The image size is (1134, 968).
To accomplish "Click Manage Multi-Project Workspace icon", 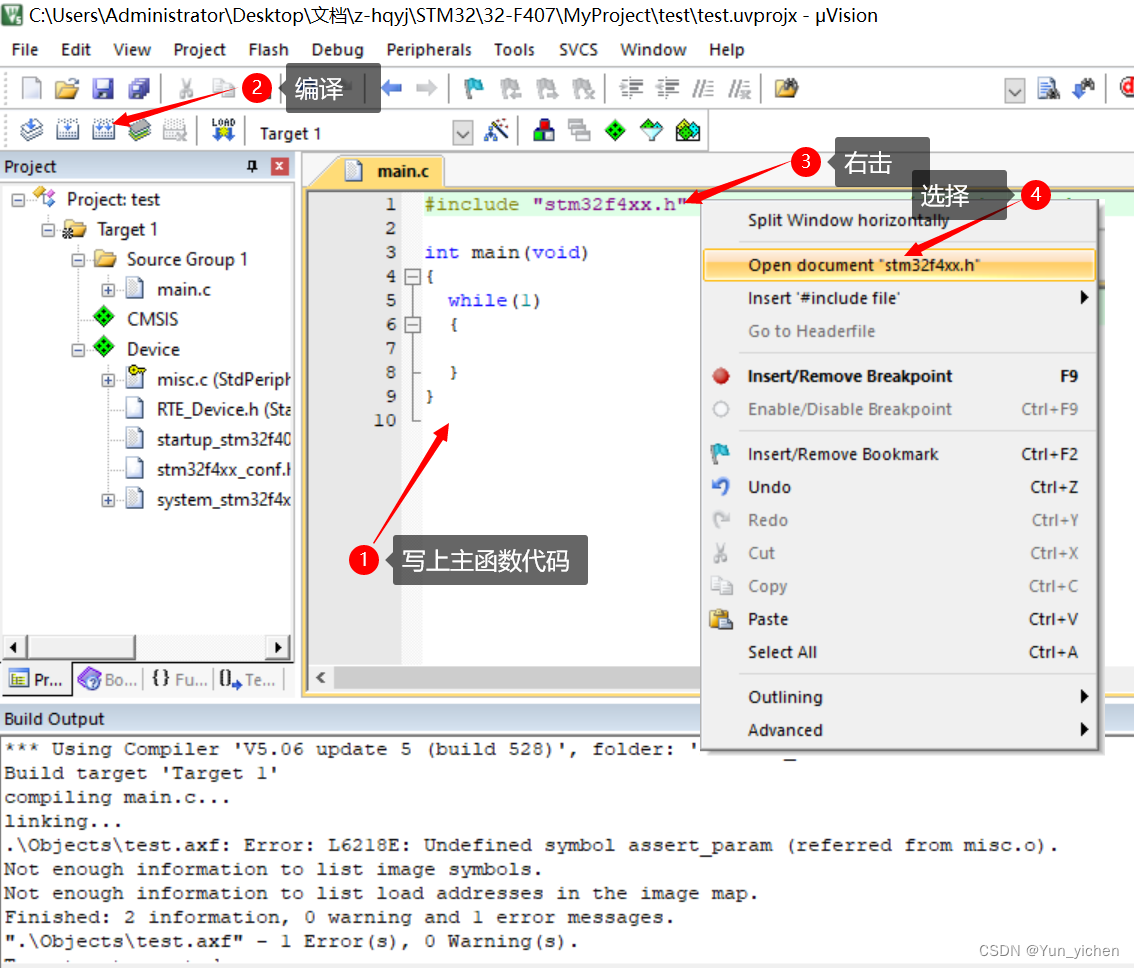I will (x=579, y=130).
